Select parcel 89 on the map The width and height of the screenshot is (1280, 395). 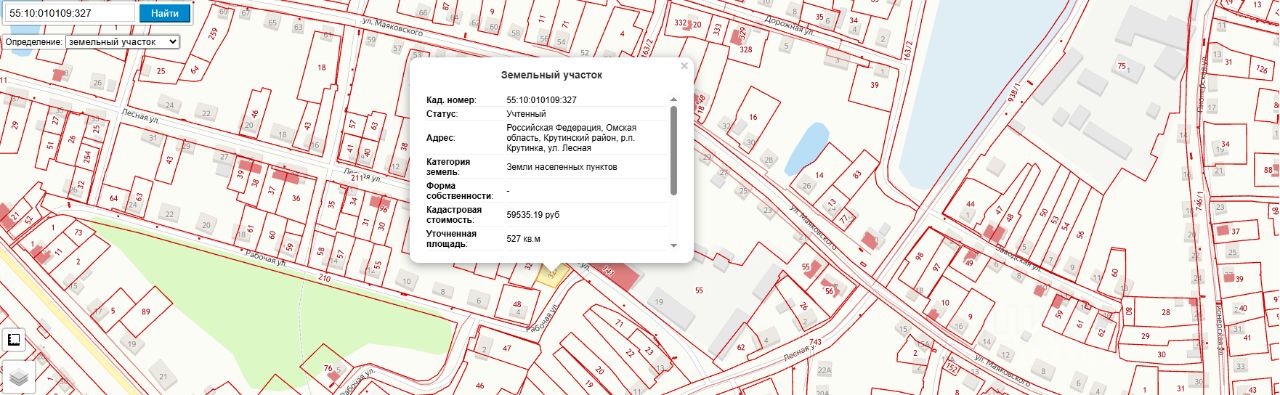pos(145,313)
